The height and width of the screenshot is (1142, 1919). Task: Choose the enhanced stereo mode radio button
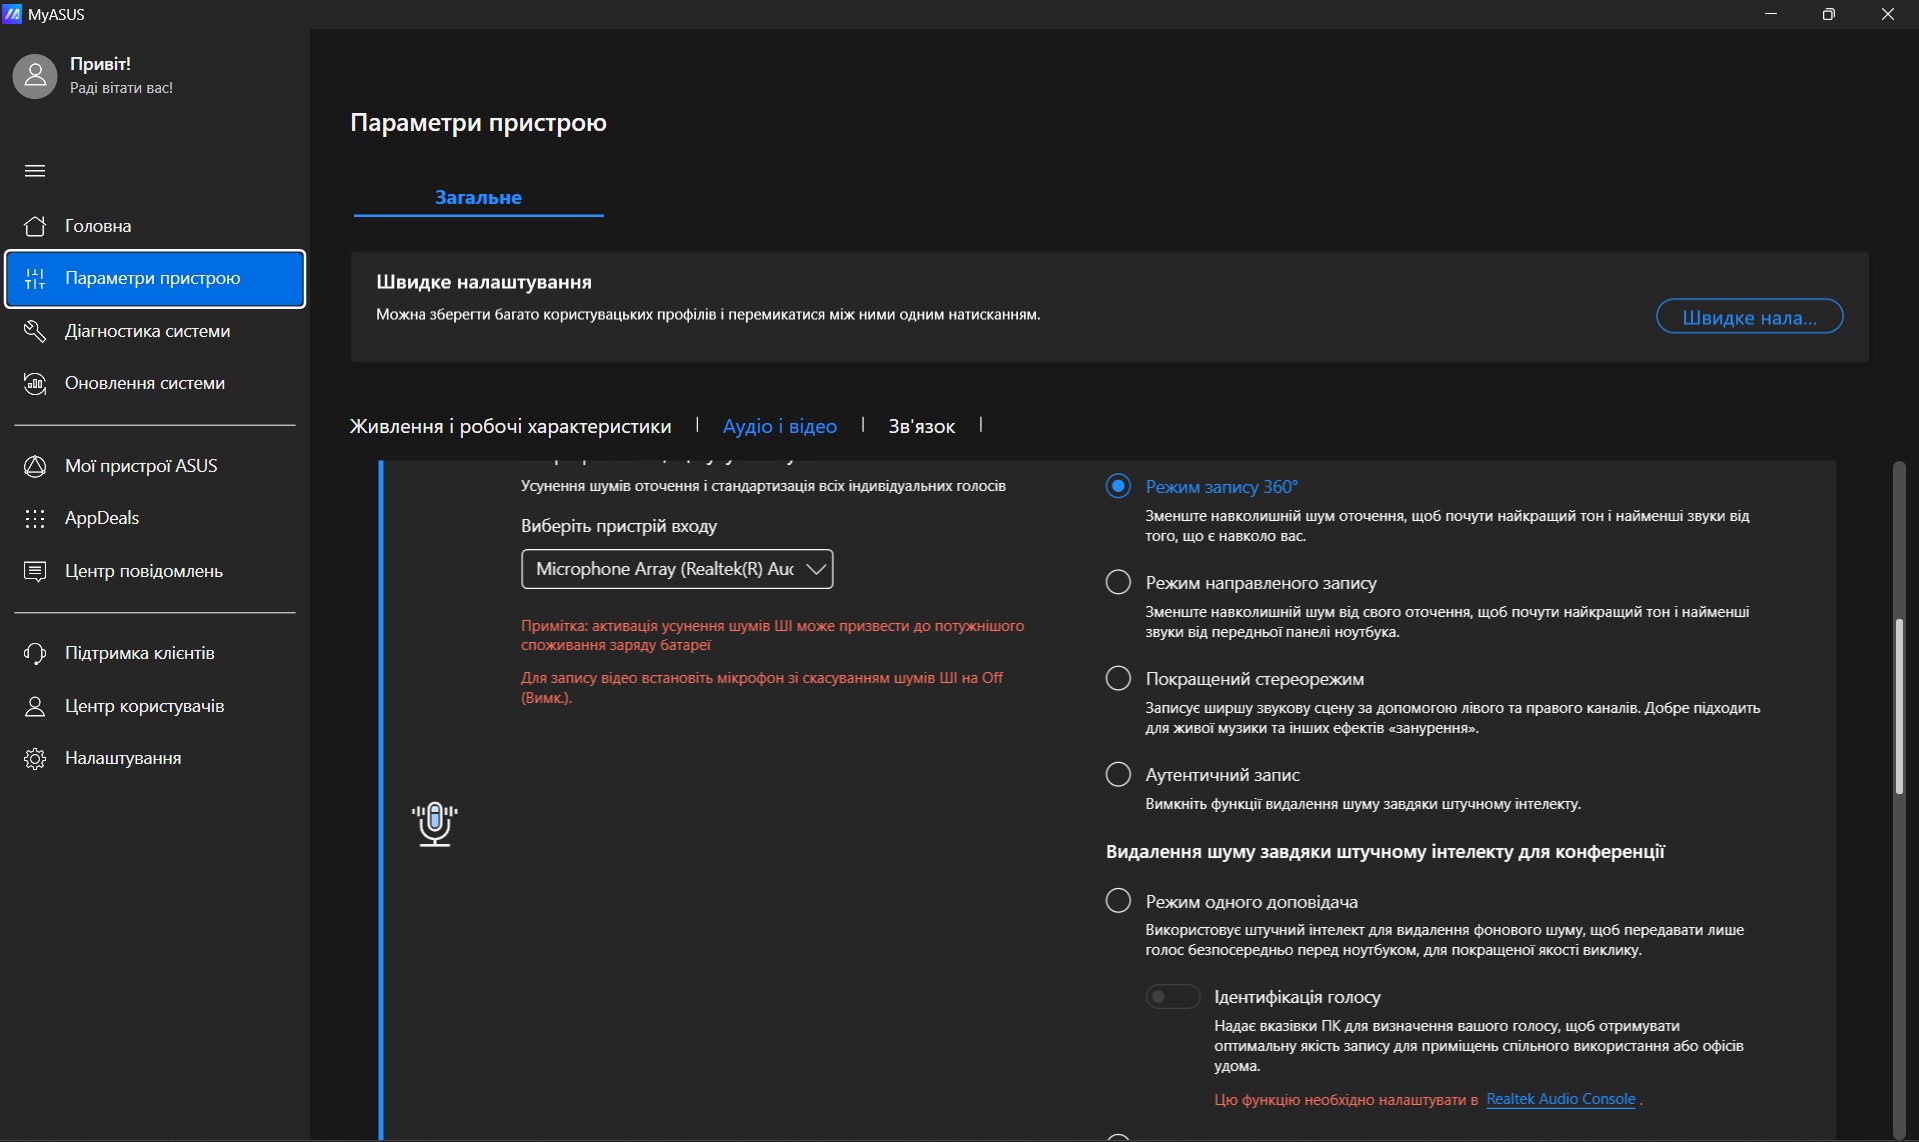pyautogui.click(x=1118, y=678)
